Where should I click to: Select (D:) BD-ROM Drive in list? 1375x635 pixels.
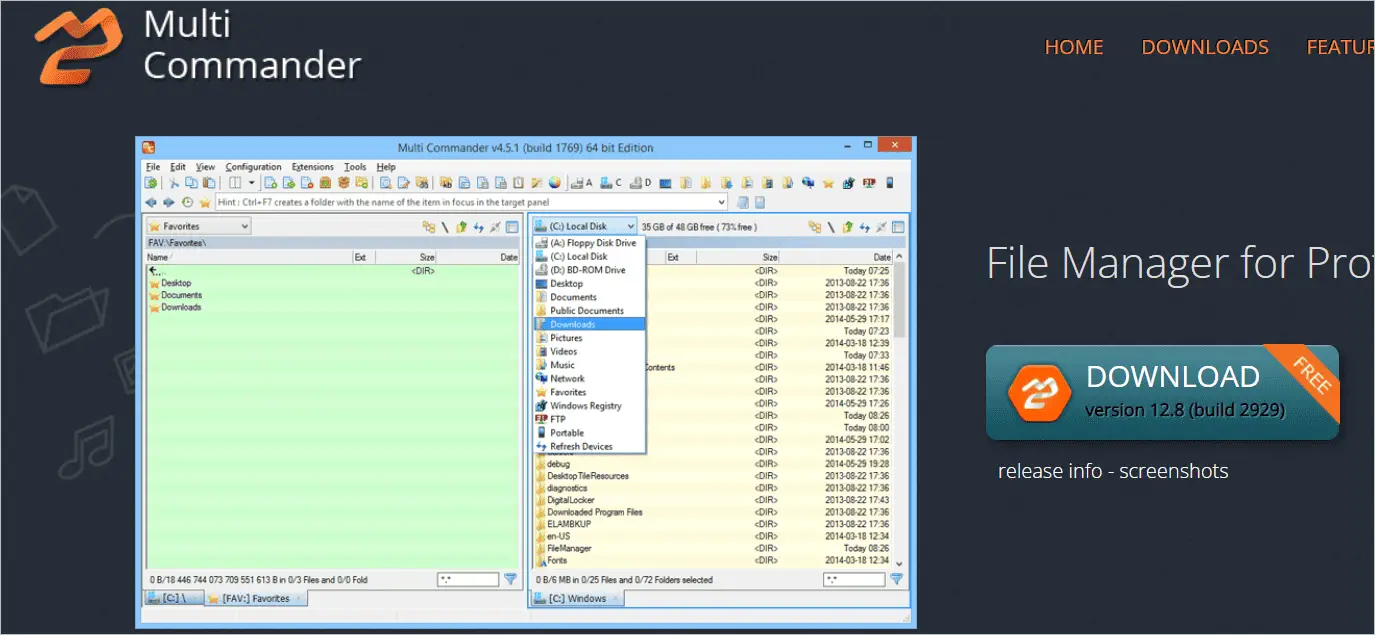(x=590, y=270)
